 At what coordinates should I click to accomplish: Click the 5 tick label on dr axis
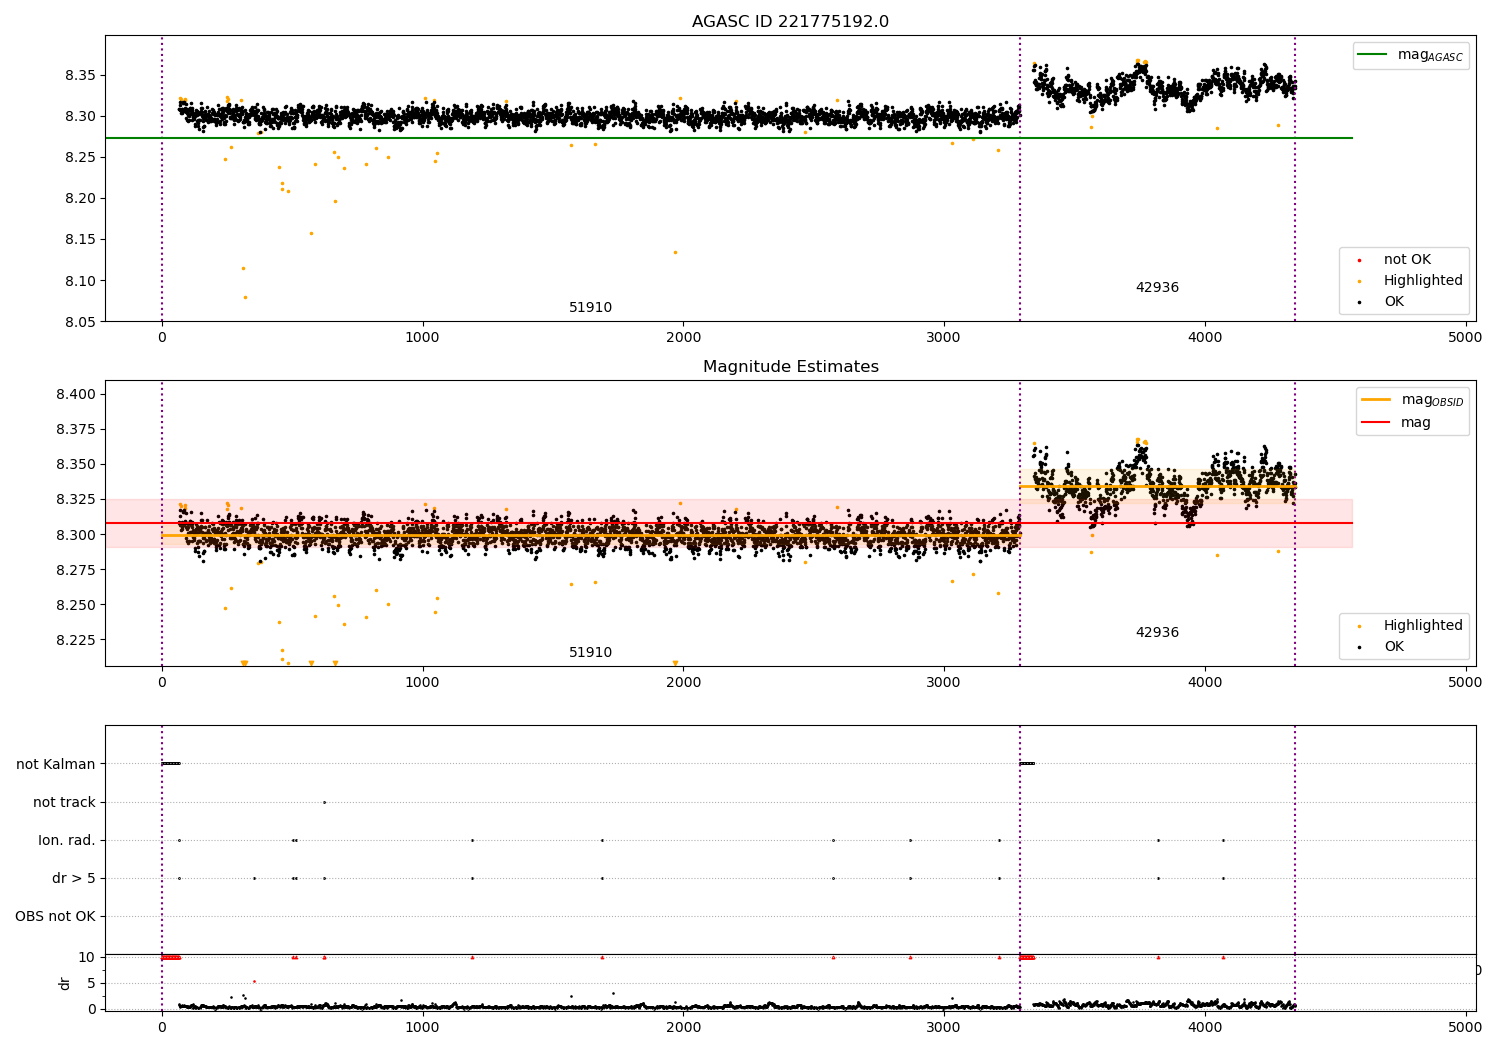[x=91, y=983]
